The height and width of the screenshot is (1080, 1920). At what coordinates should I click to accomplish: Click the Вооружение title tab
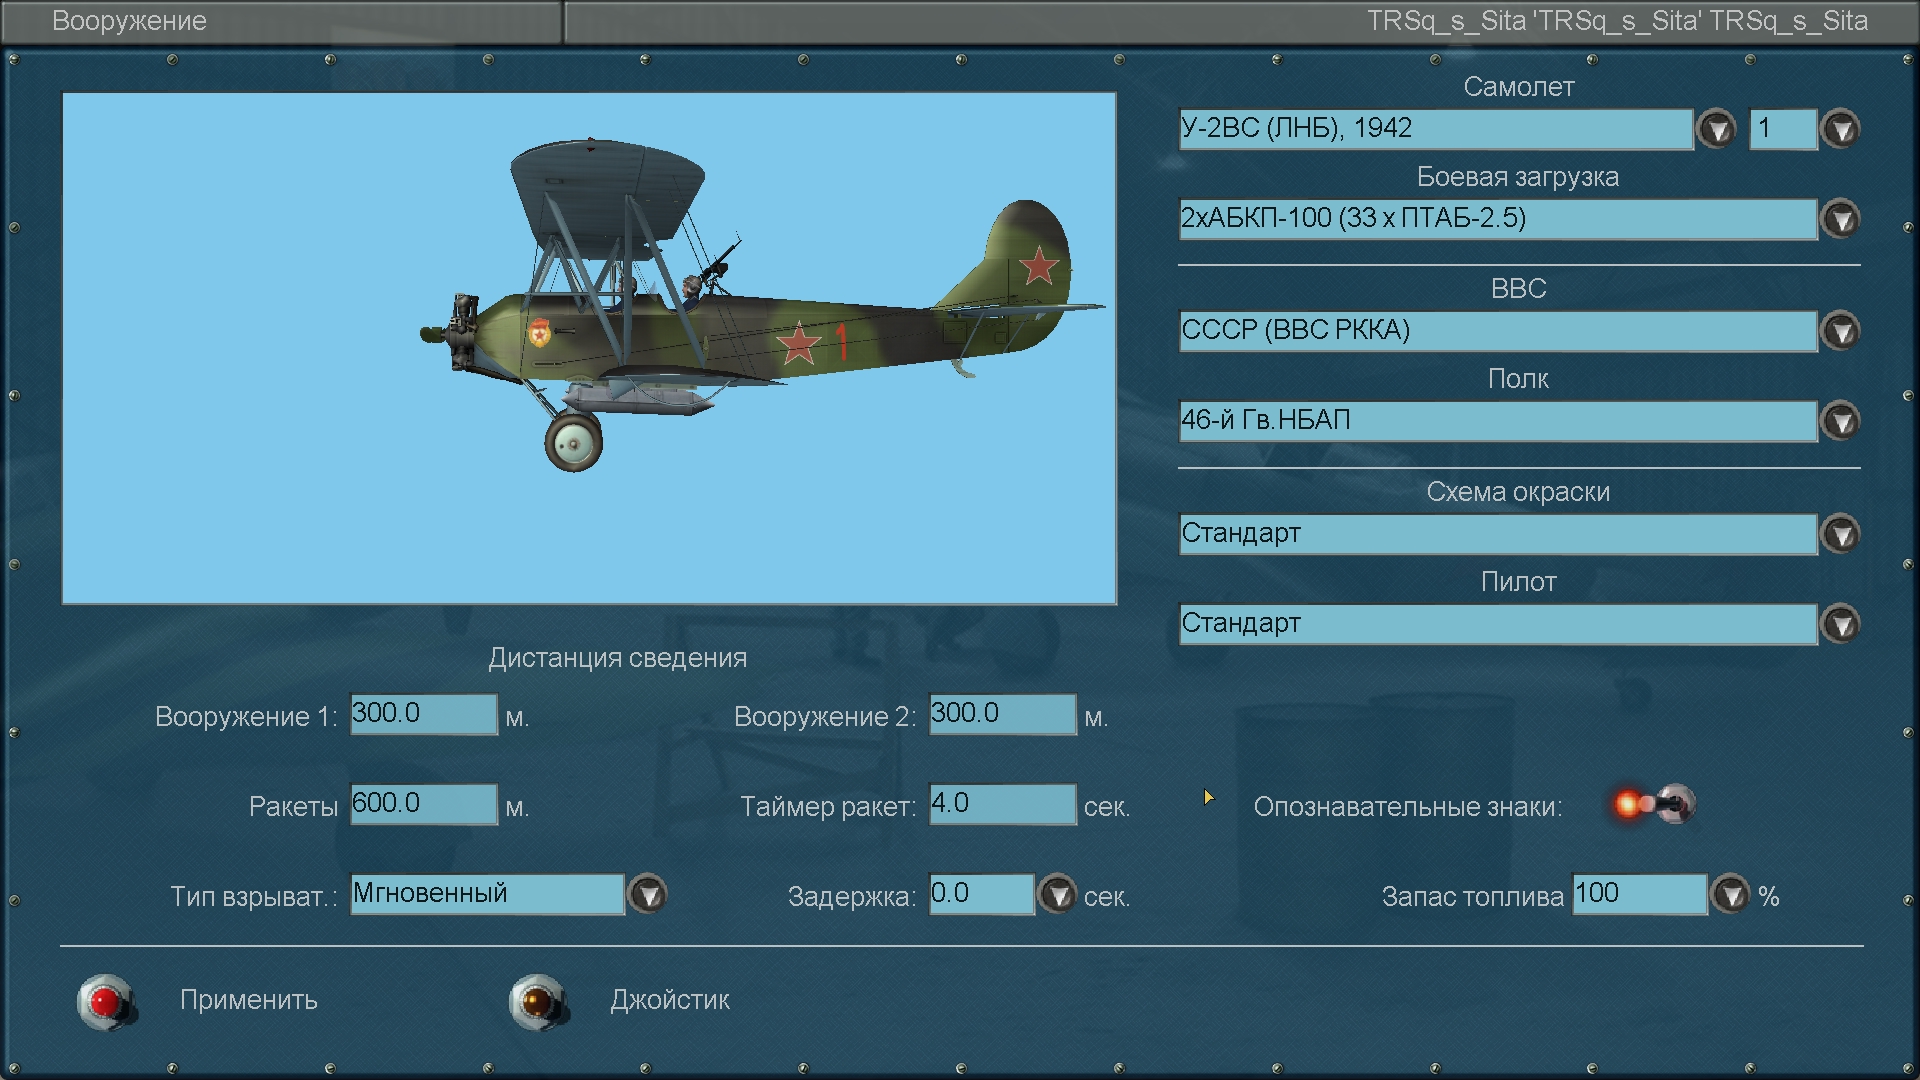[130, 21]
